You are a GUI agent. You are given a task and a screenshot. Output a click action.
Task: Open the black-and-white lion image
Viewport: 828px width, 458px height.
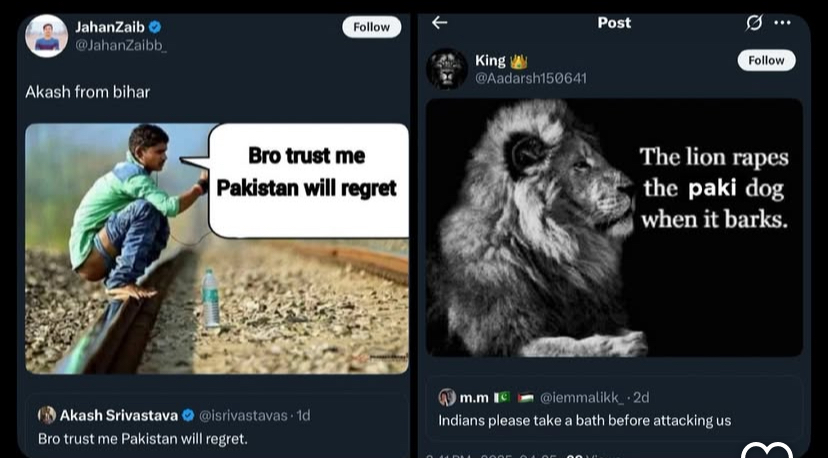[x=614, y=227]
